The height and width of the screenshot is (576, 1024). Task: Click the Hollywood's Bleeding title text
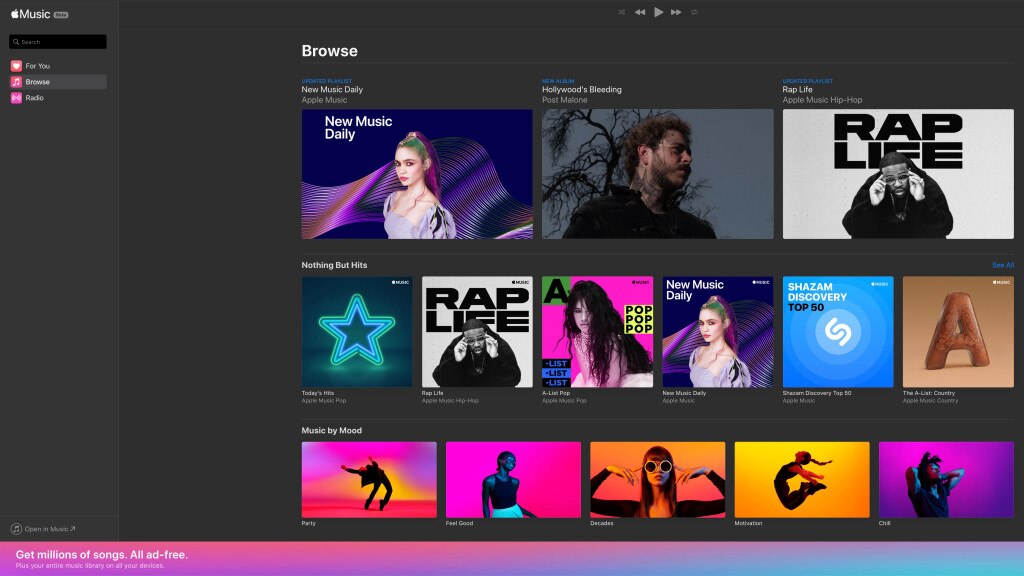pos(582,89)
